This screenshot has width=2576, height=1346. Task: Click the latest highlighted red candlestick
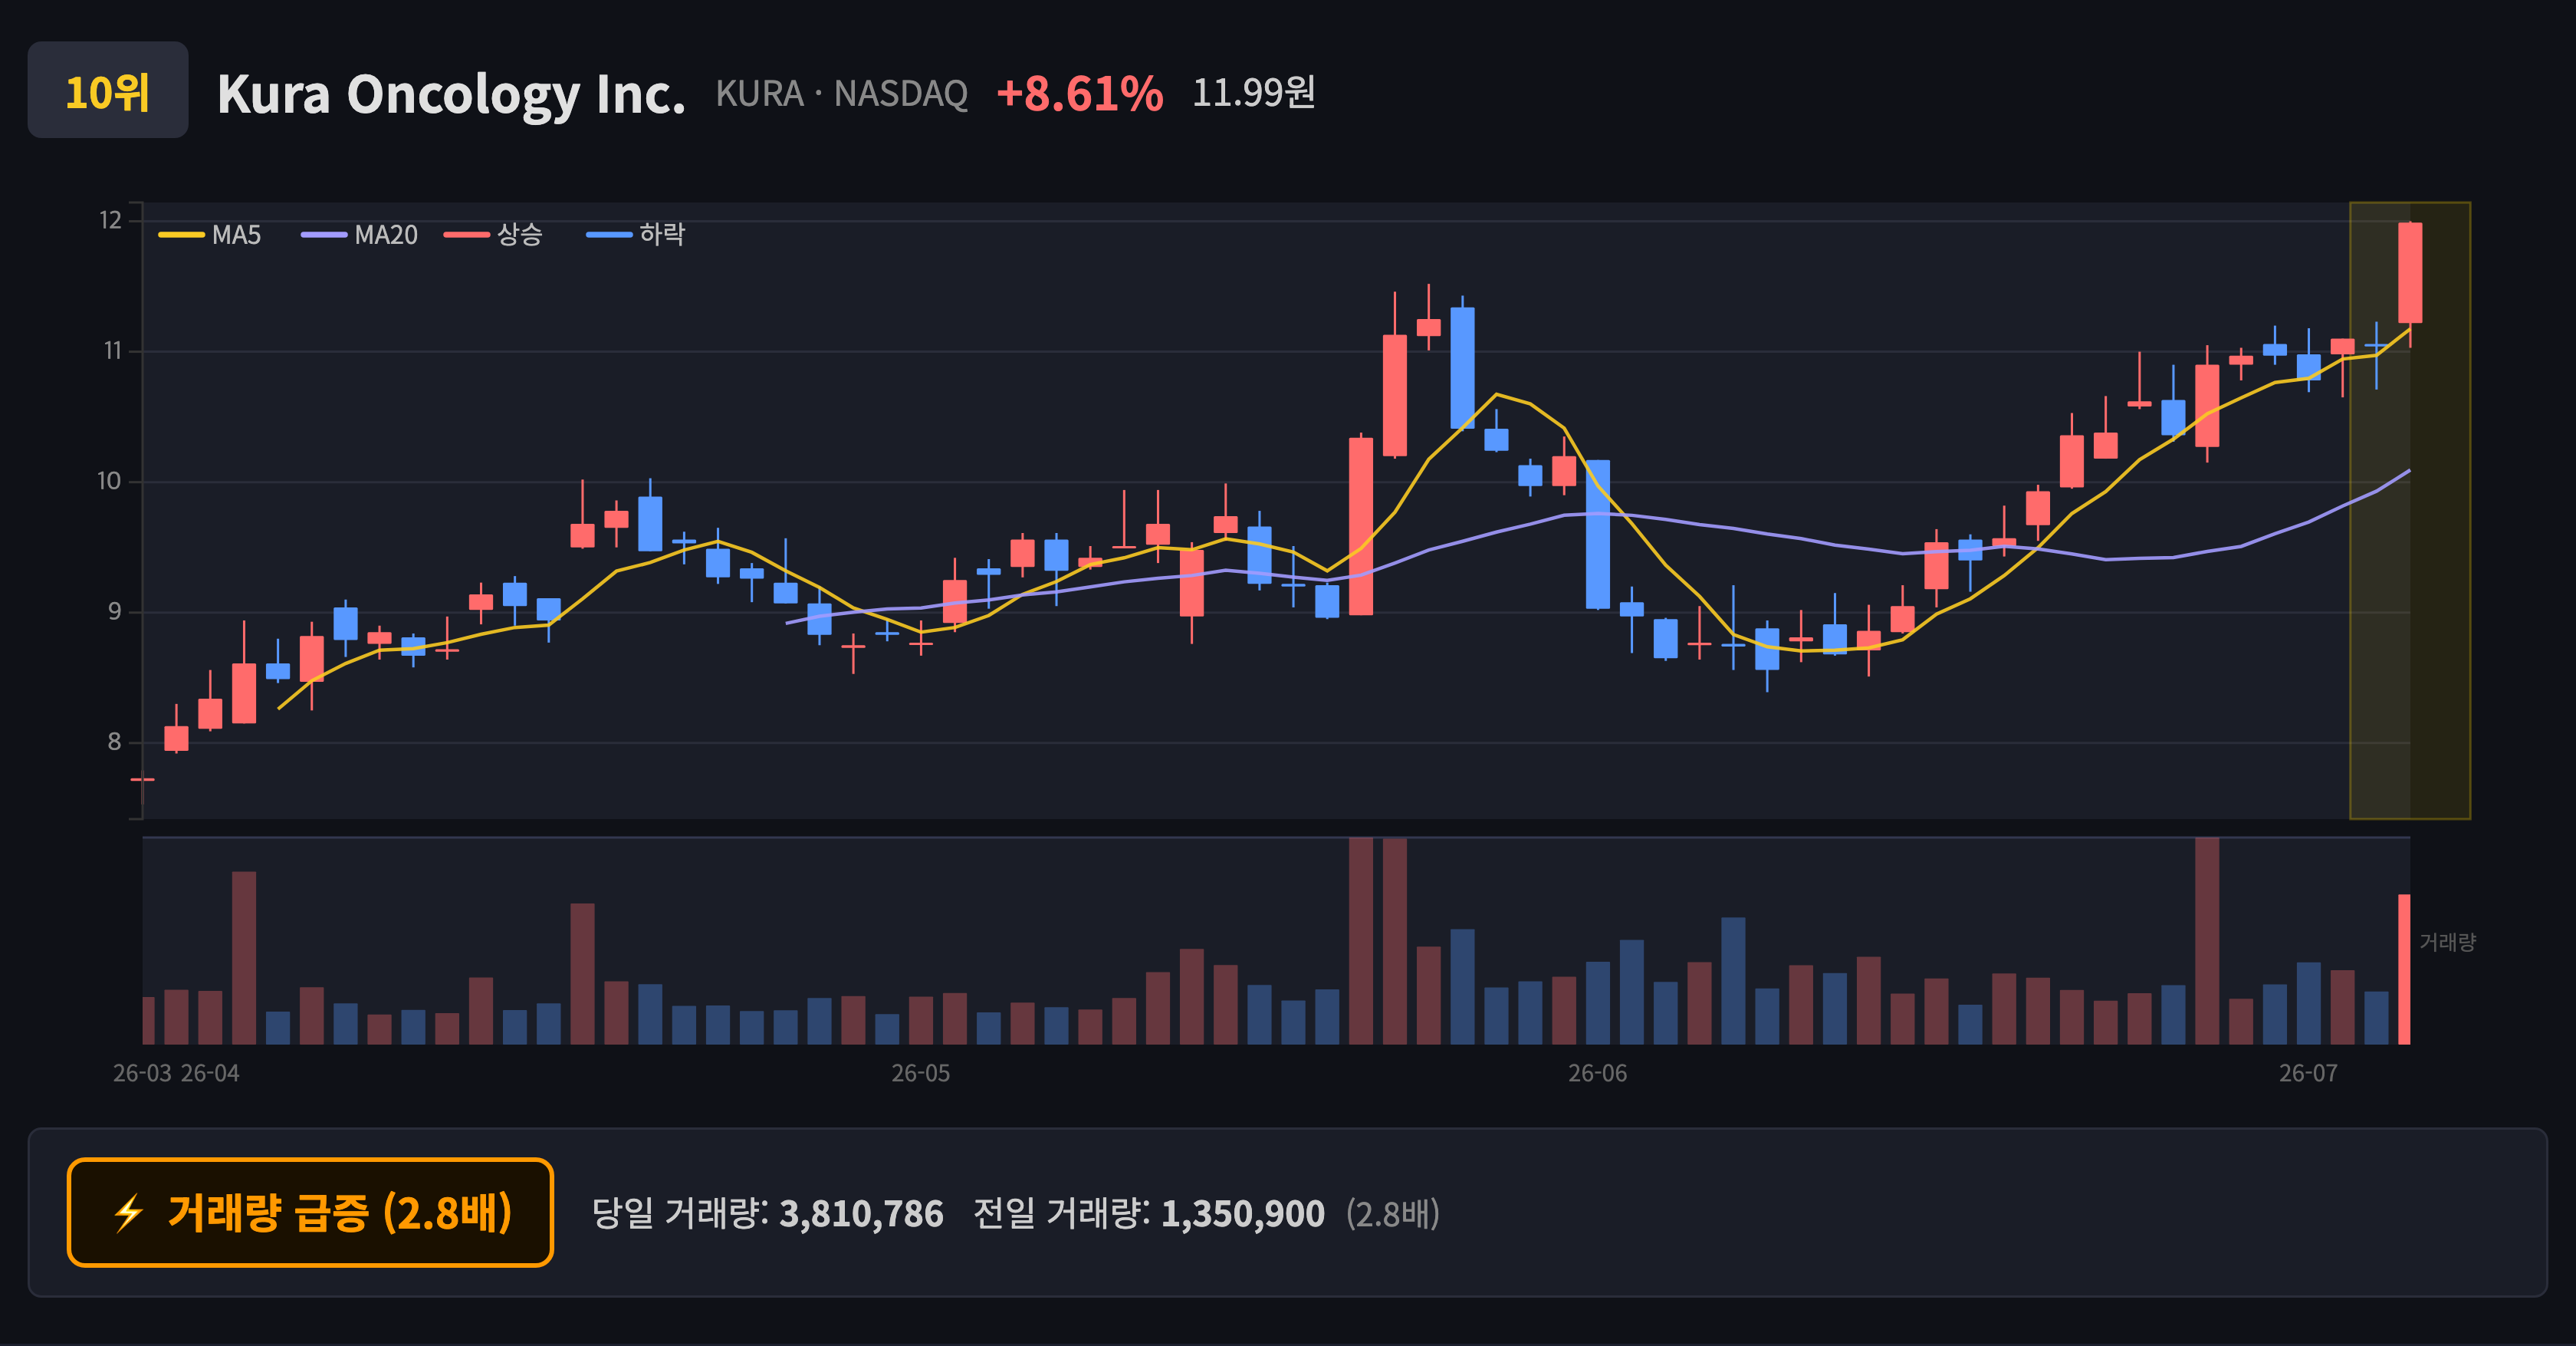(x=2410, y=273)
